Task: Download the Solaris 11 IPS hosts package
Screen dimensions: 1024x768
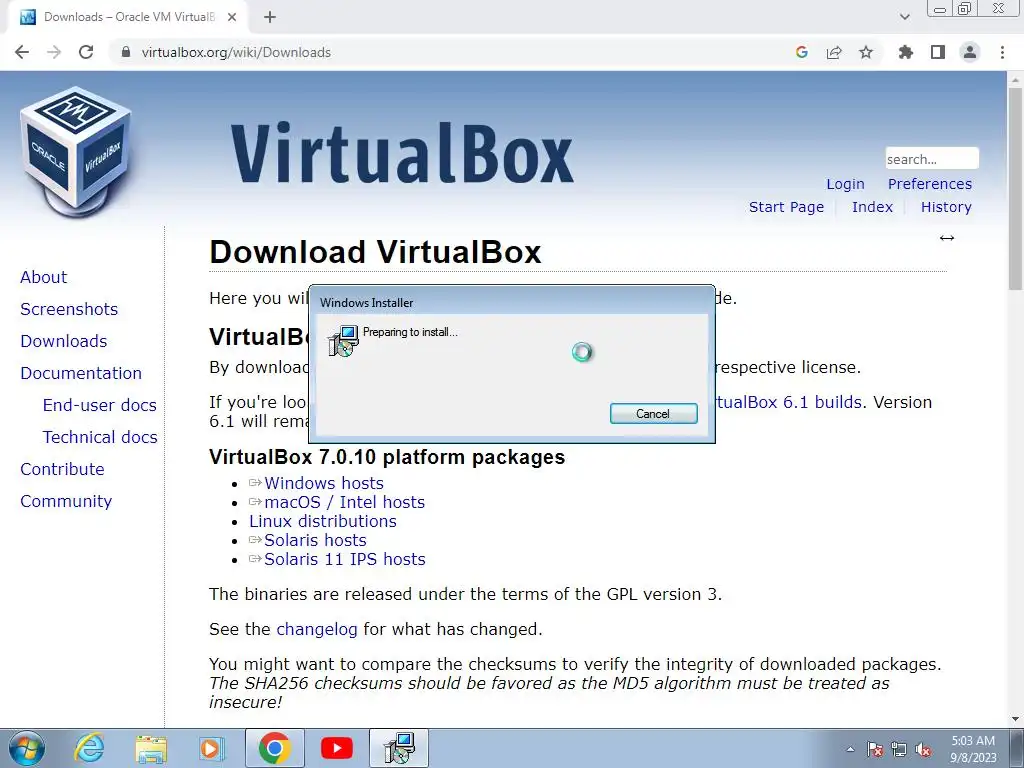Action: coord(344,559)
